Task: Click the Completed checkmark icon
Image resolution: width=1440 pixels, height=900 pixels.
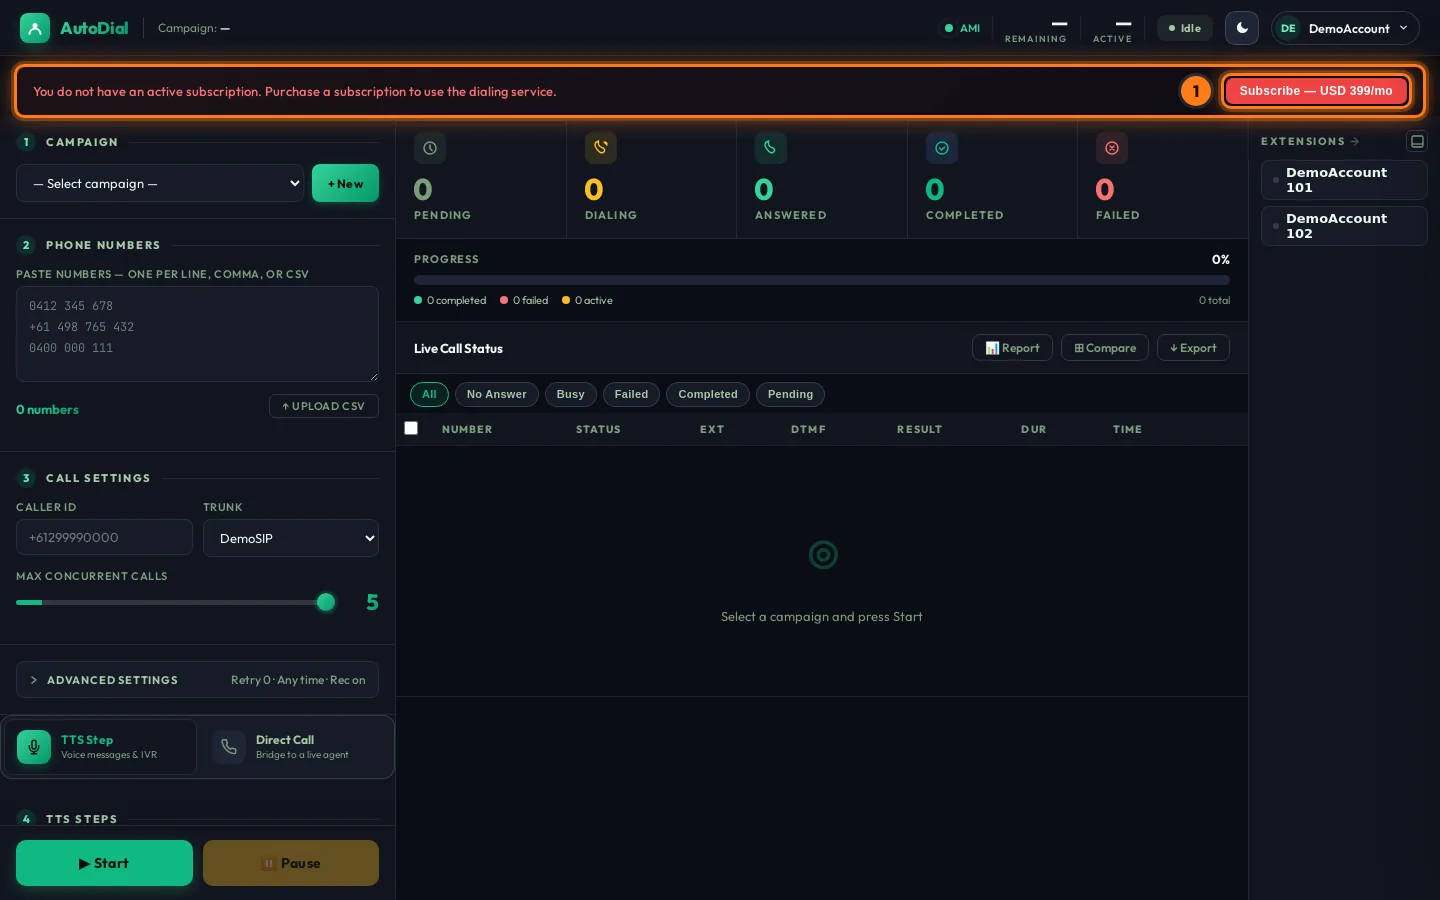Action: click(942, 148)
